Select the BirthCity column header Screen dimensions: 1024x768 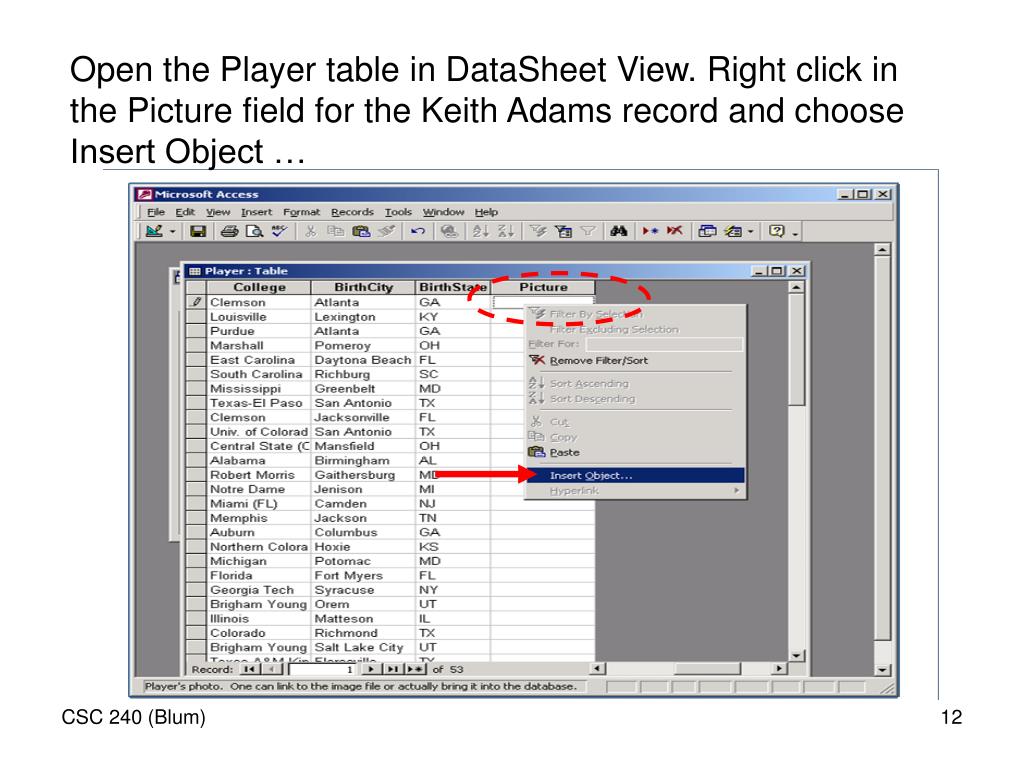tap(364, 287)
